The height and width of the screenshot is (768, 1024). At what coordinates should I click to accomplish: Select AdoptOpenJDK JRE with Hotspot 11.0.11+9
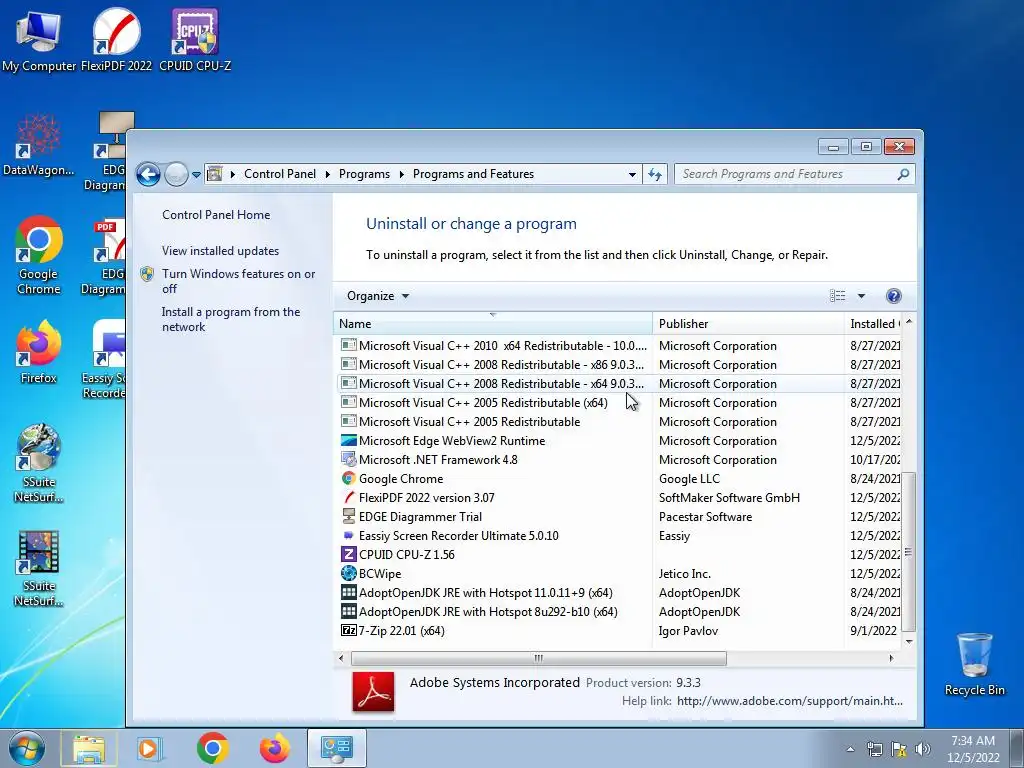(x=618, y=593)
